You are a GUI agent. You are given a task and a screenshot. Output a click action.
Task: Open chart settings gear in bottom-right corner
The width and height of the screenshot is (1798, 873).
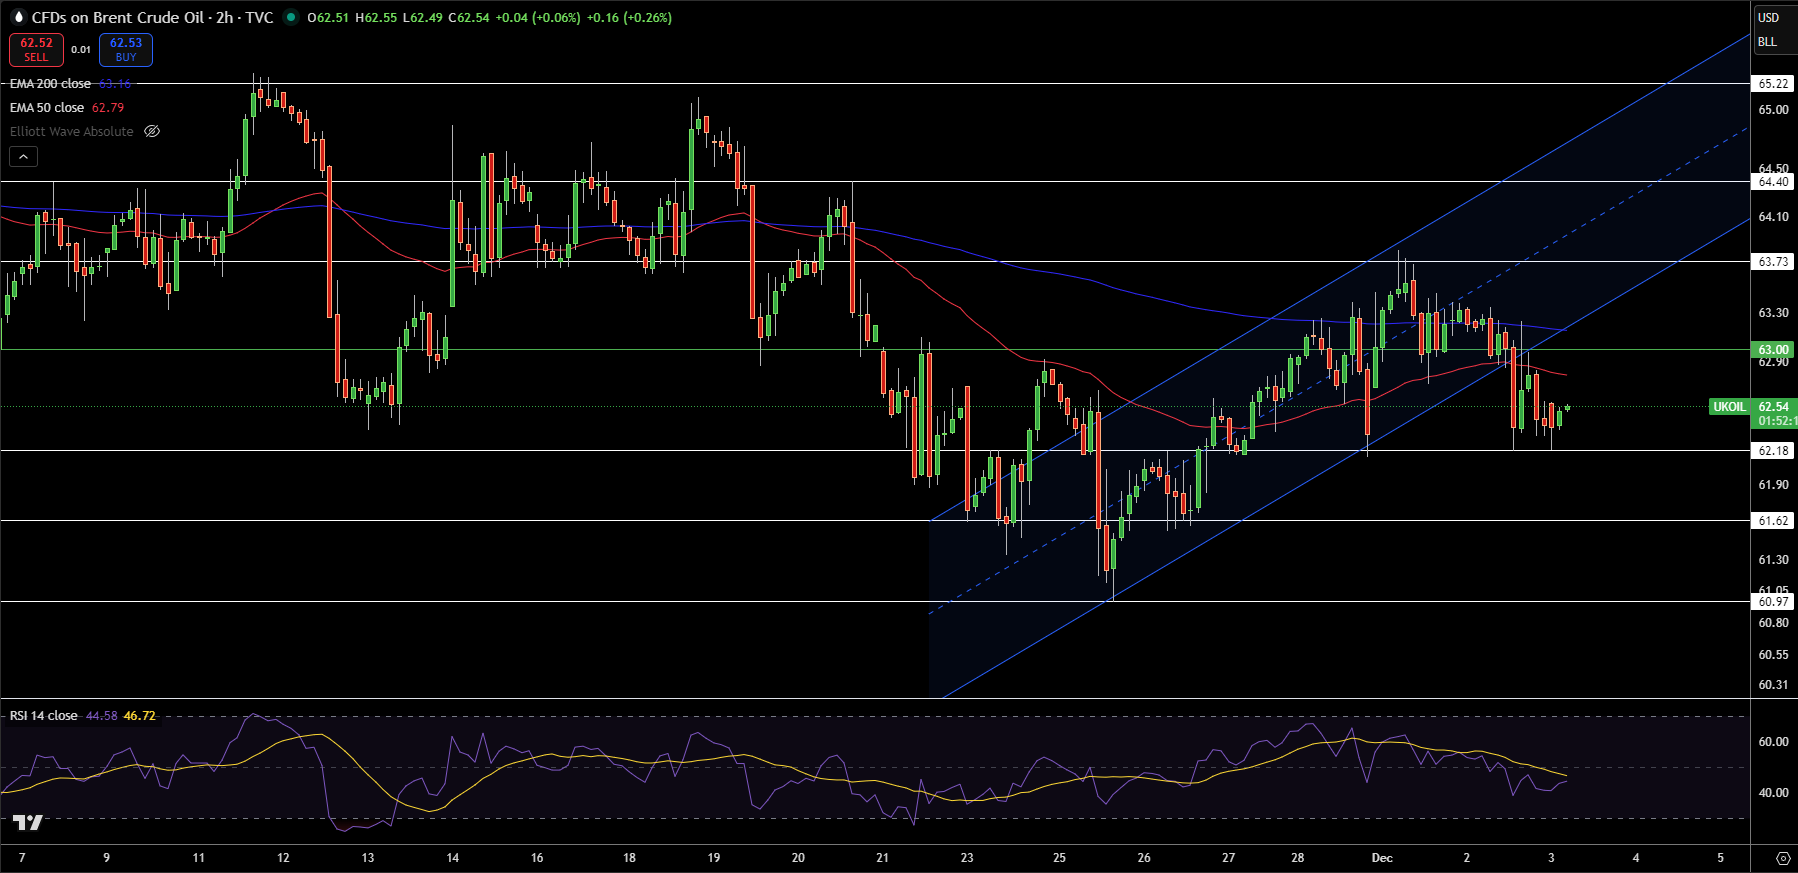pyautogui.click(x=1783, y=858)
